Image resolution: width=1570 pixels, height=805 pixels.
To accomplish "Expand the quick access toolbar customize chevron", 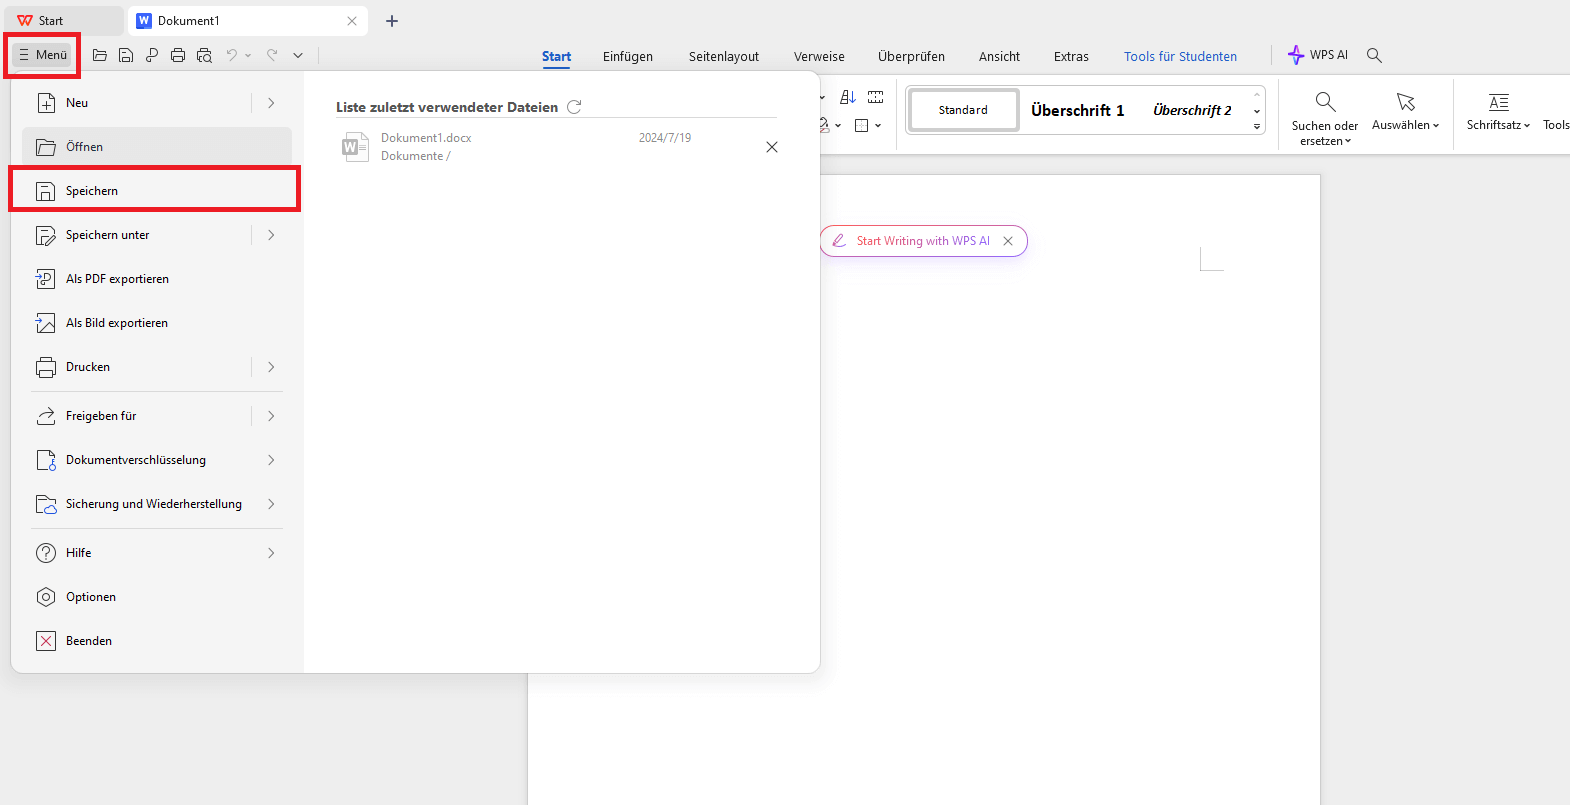I will pyautogui.click(x=298, y=56).
